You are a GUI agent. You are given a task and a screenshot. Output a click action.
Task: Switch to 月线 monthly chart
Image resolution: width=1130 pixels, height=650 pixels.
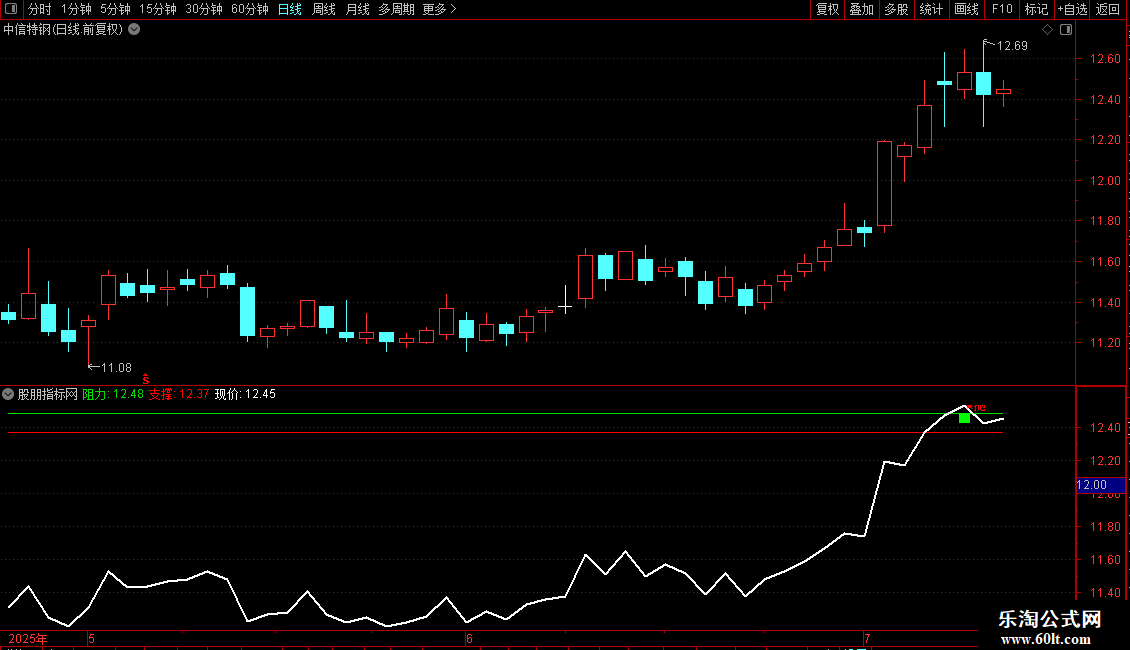click(357, 9)
